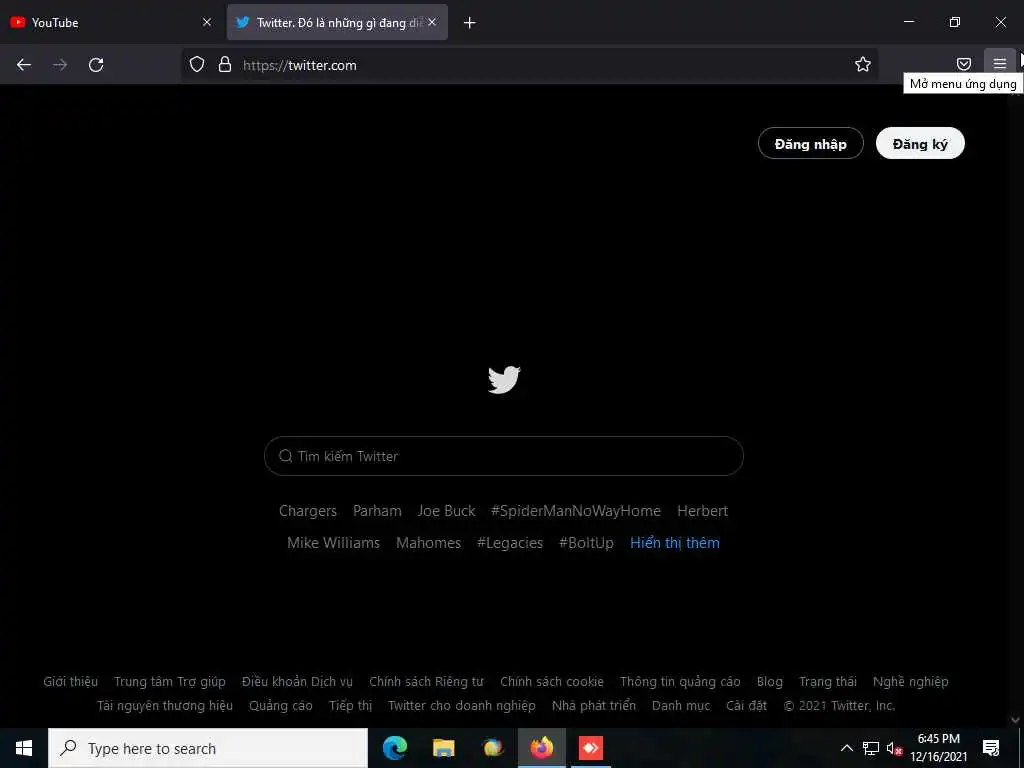Open the Windows Start menu
1024x768 pixels.
click(x=24, y=748)
